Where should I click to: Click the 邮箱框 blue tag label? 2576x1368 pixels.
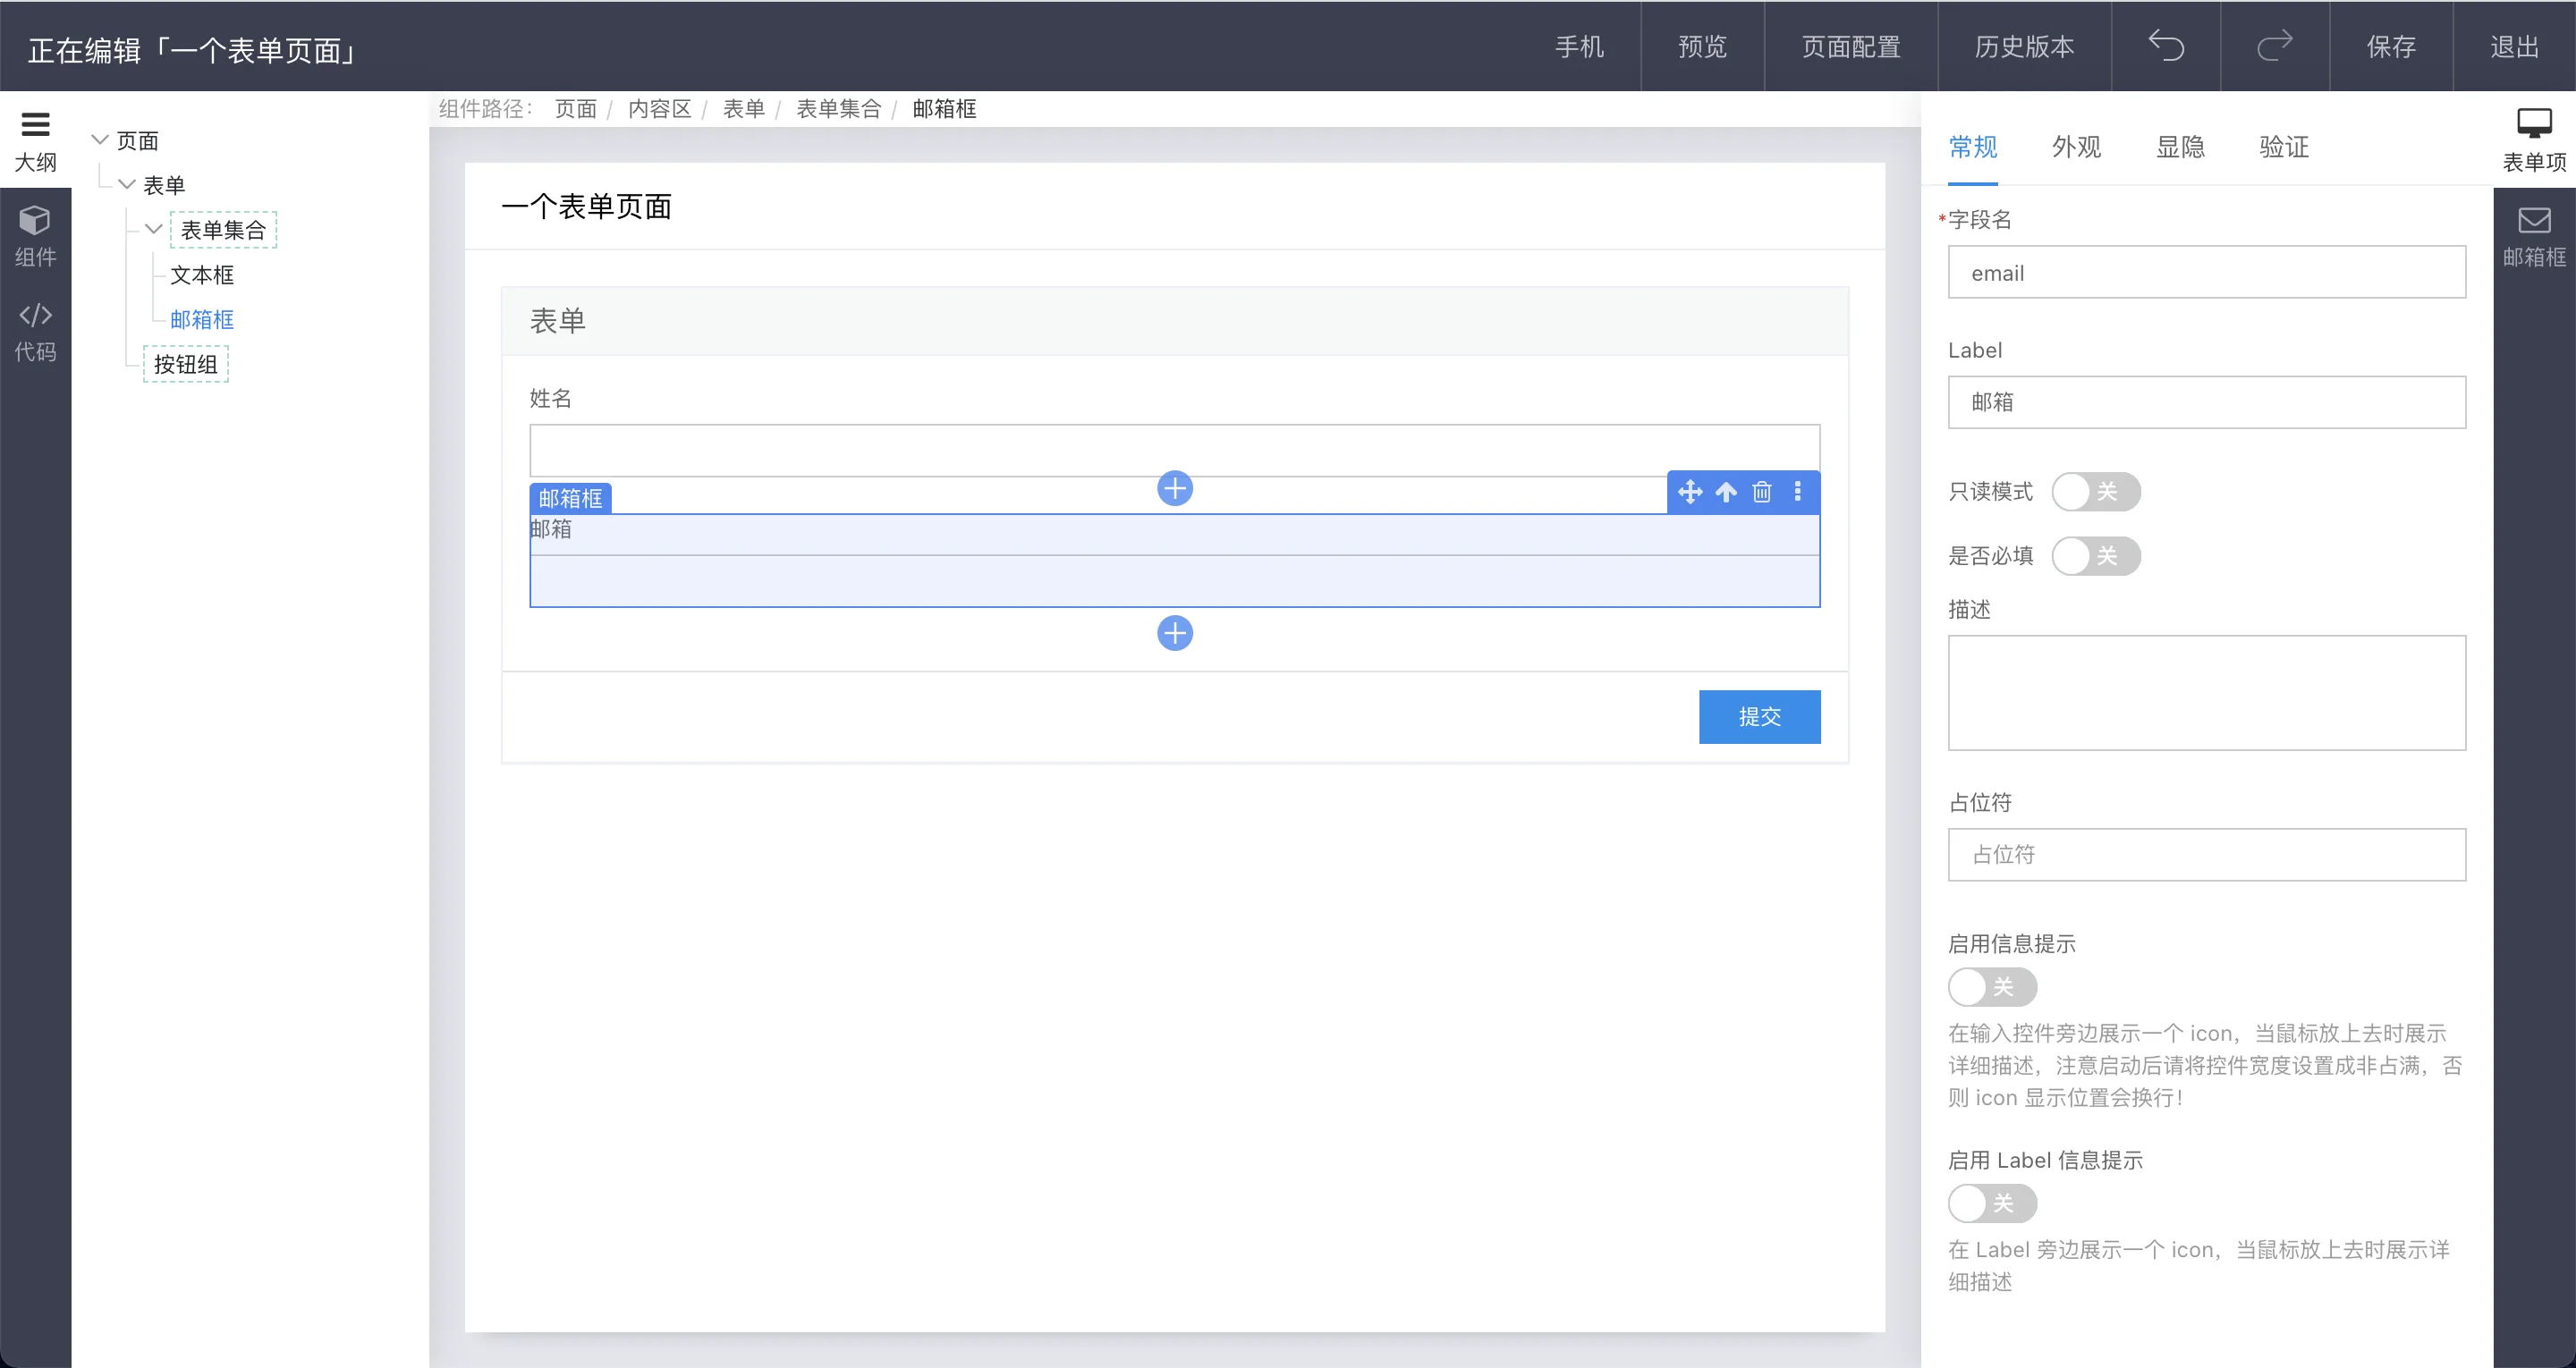coord(571,498)
